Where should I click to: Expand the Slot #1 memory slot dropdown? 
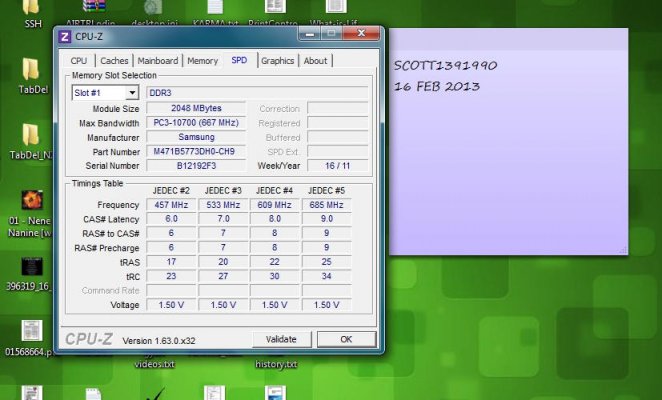[x=132, y=93]
